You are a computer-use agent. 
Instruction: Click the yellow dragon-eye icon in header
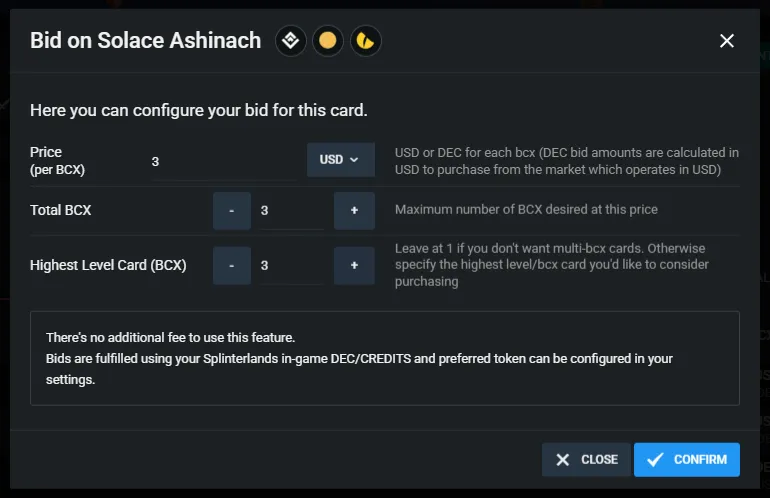365,41
